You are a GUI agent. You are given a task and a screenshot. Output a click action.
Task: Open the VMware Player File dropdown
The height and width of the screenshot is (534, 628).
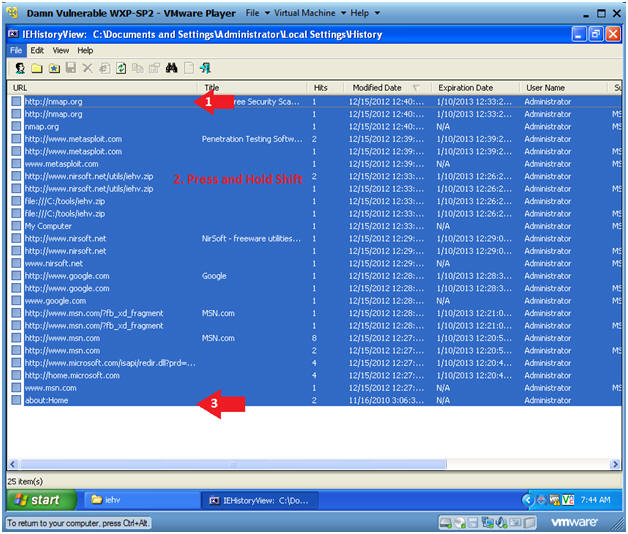coord(258,13)
